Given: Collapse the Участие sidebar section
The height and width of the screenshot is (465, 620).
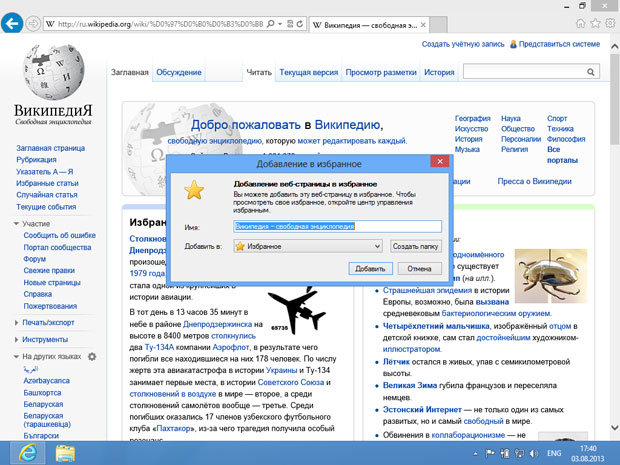Looking at the screenshot, I should [16, 224].
